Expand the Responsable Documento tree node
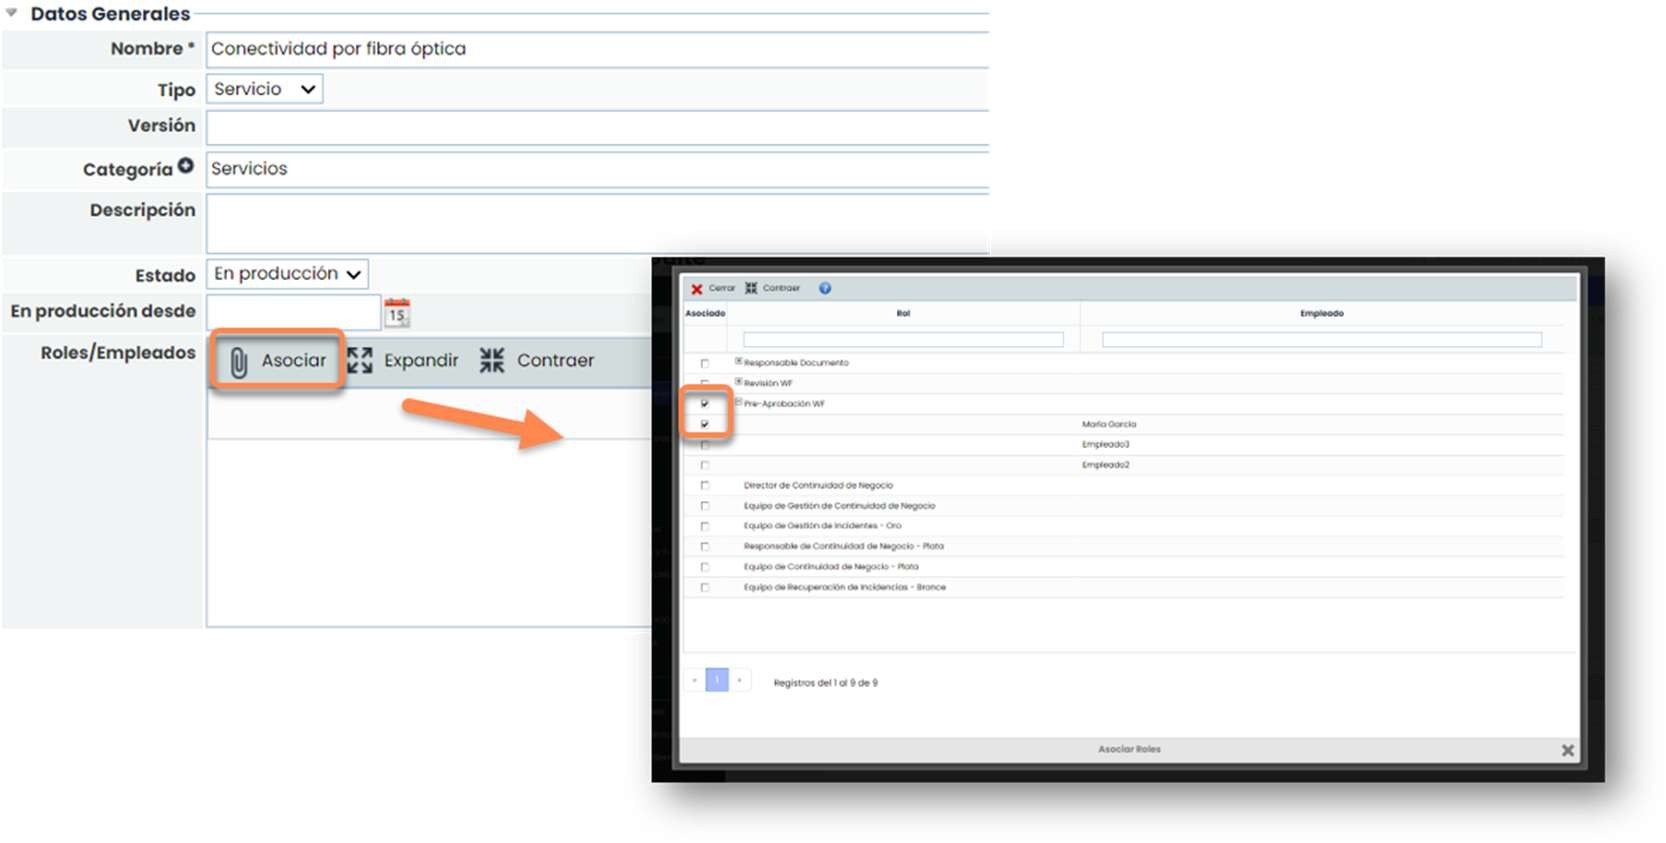The height and width of the screenshot is (843, 1666). [738, 361]
